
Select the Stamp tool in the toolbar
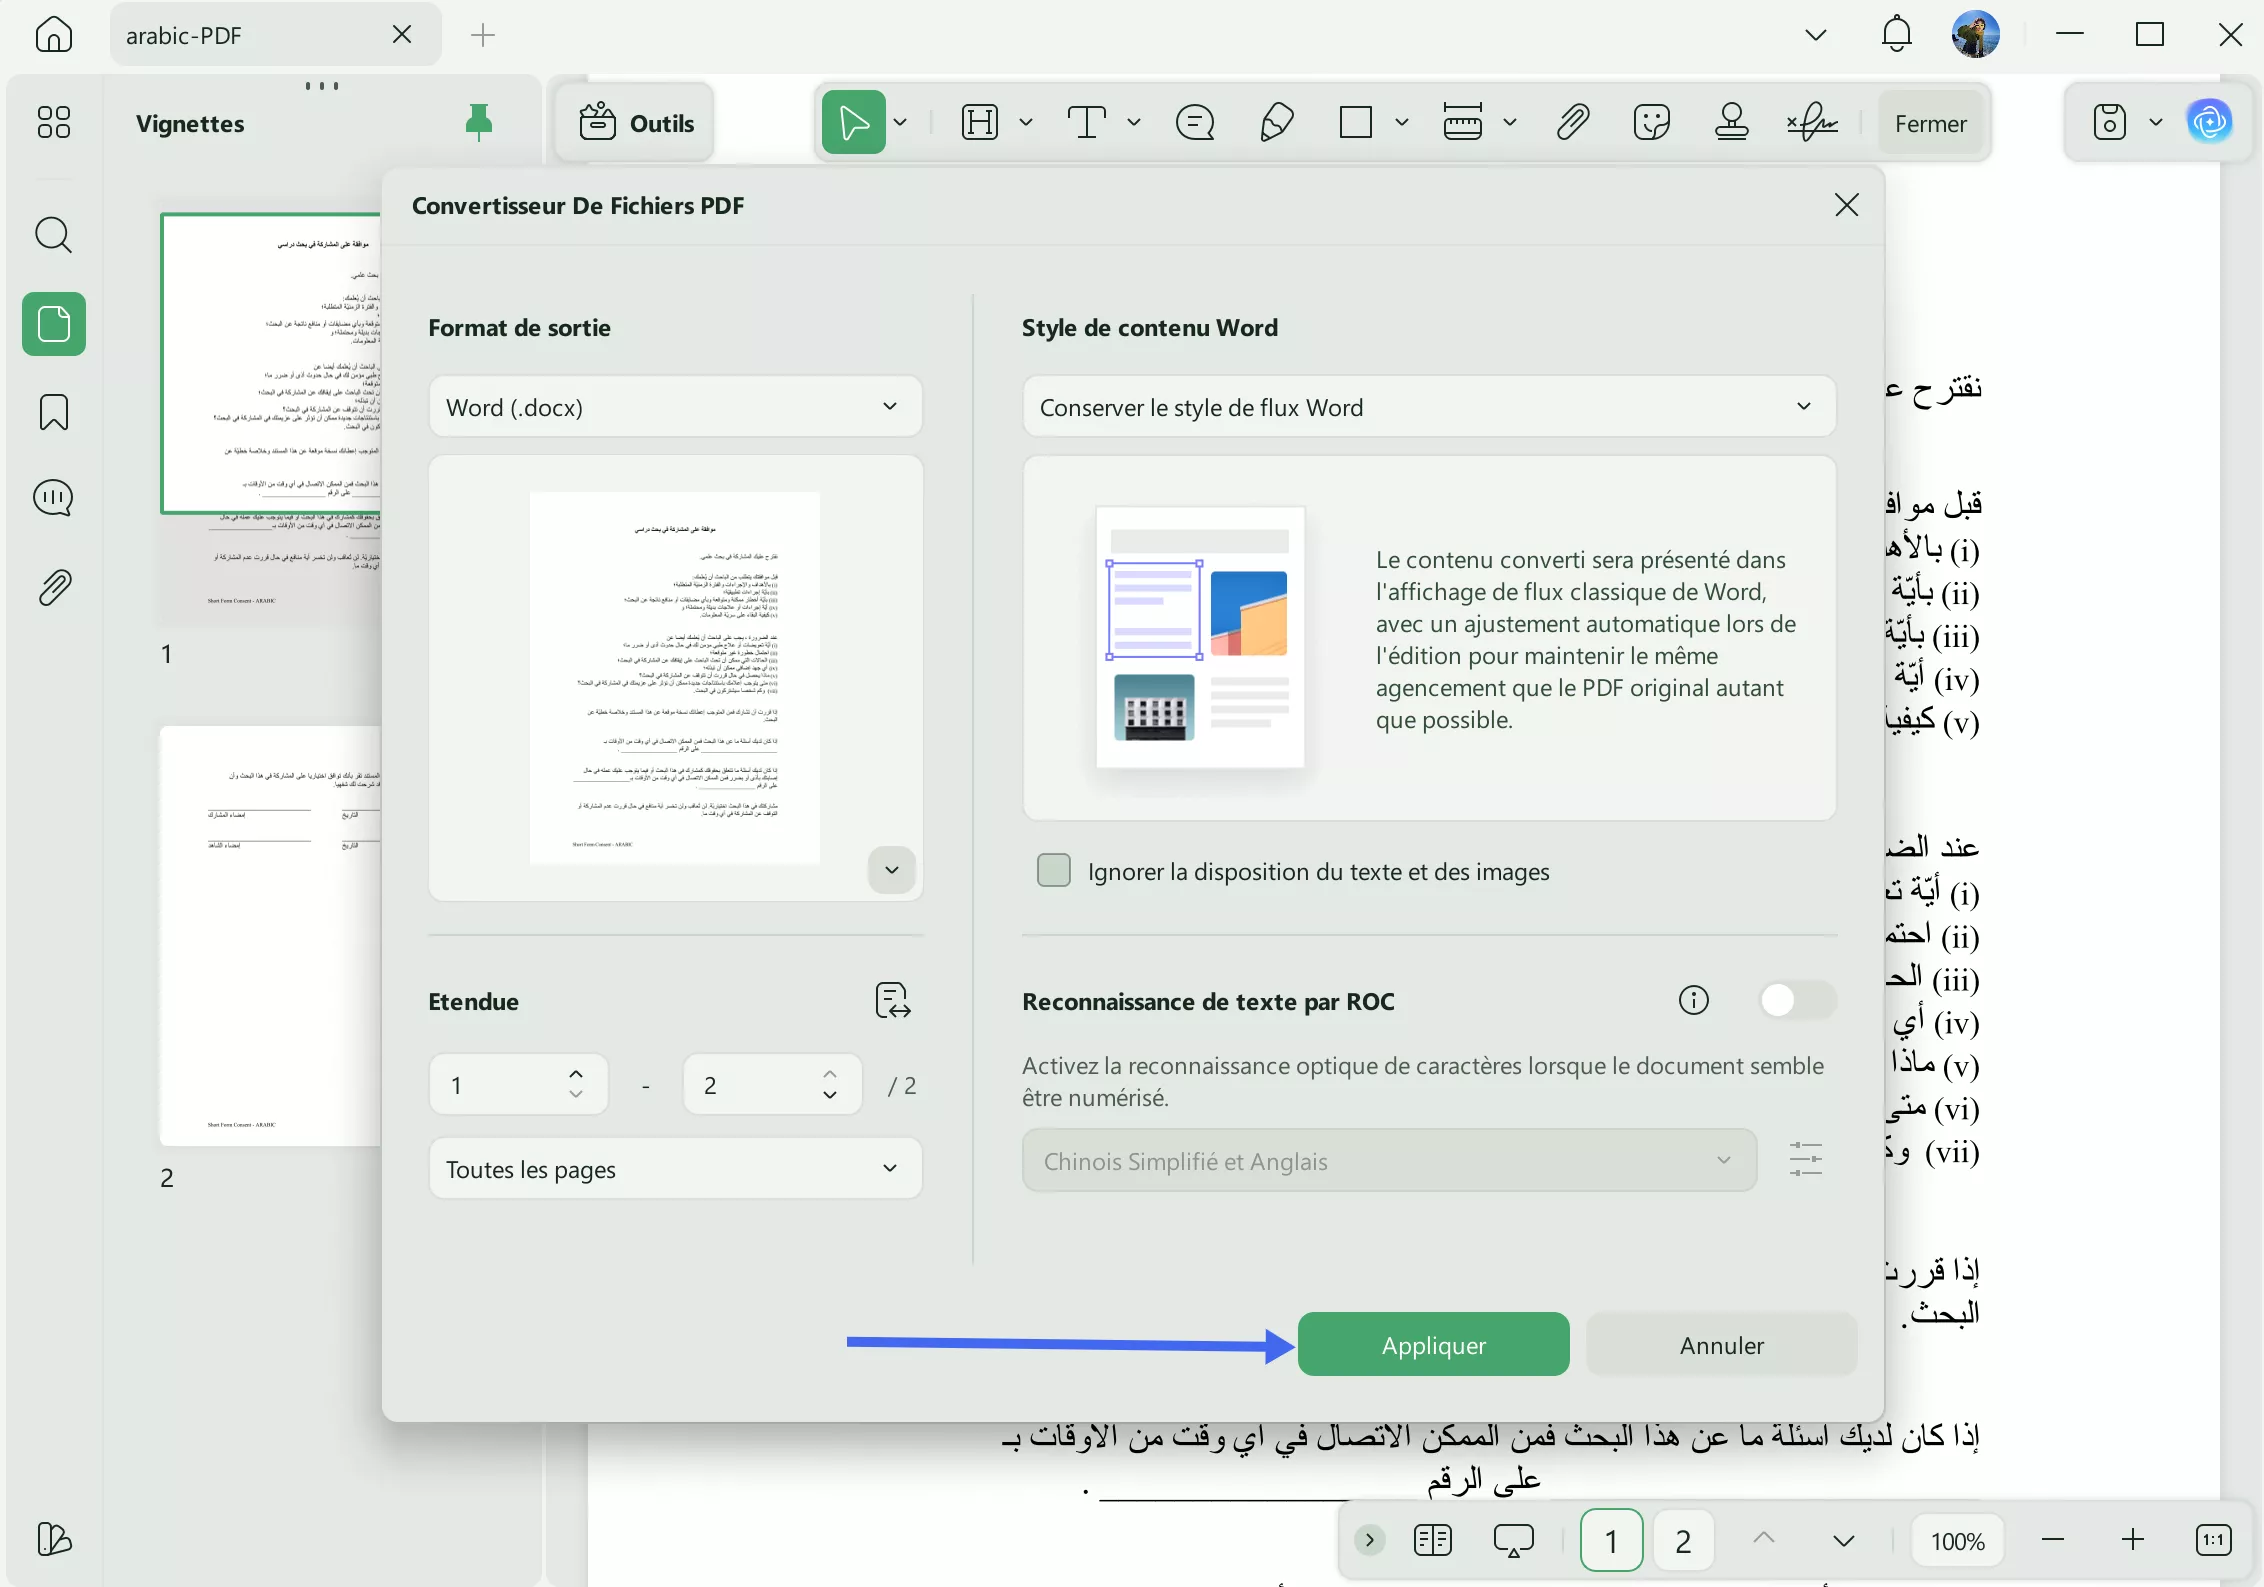pos(1733,121)
